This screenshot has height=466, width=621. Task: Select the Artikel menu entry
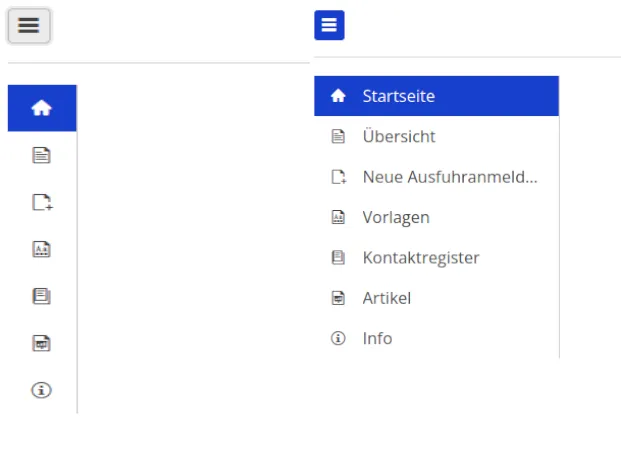[387, 298]
